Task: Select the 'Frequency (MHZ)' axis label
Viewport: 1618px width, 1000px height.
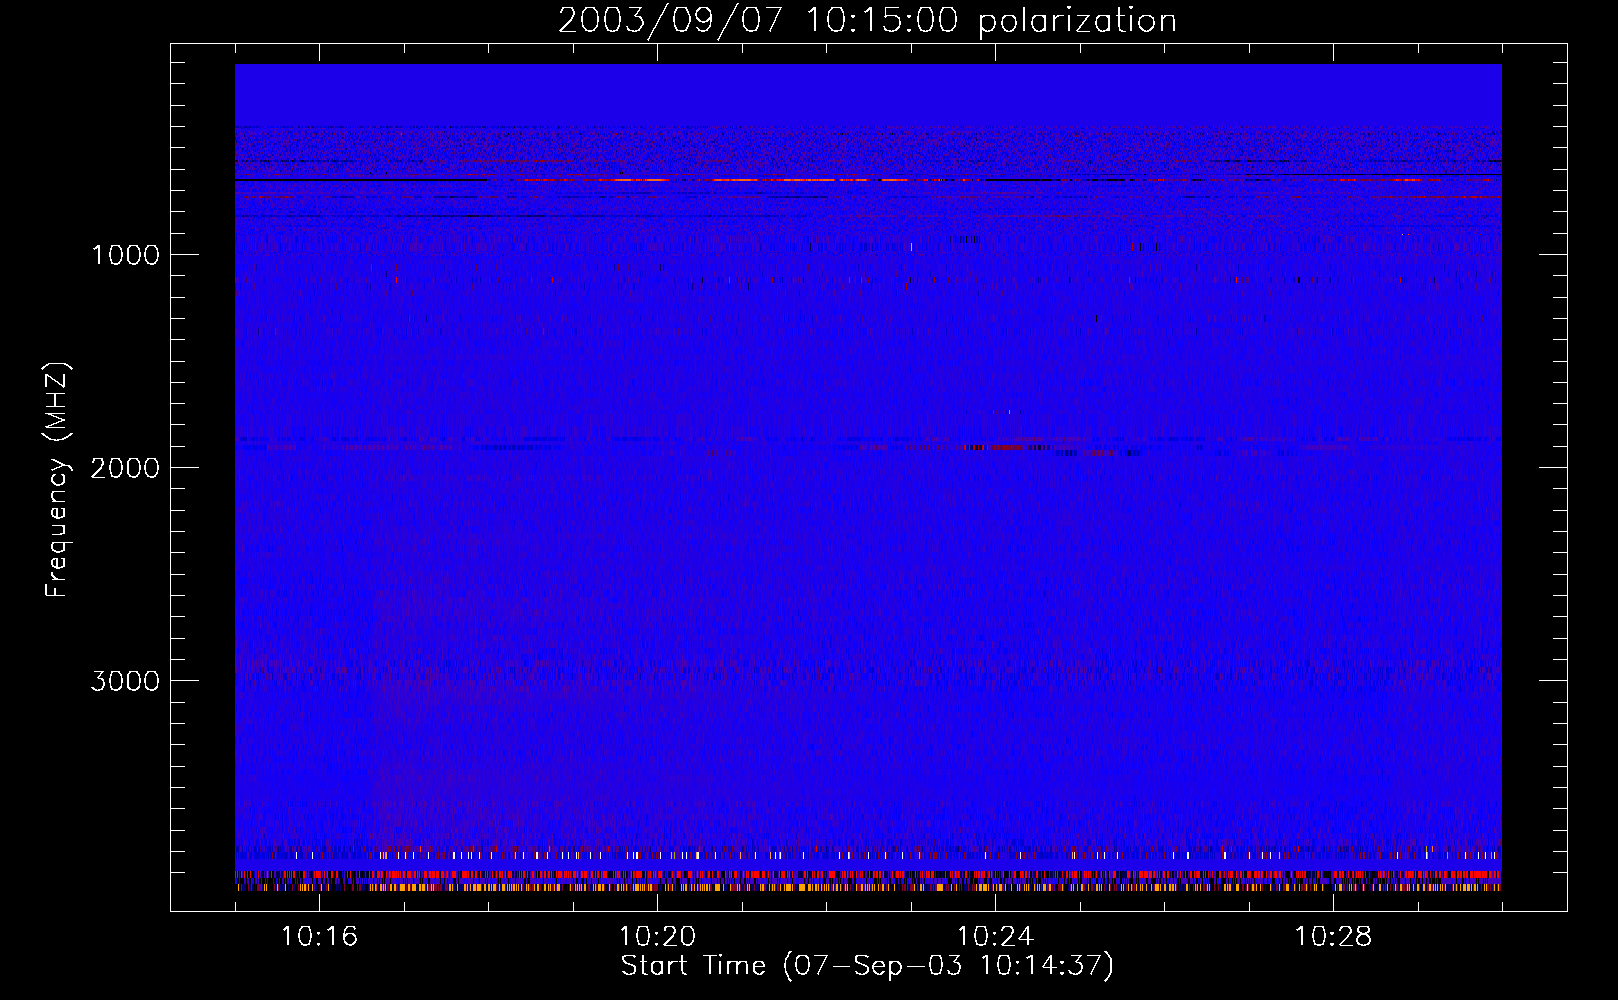Action: click(58, 480)
